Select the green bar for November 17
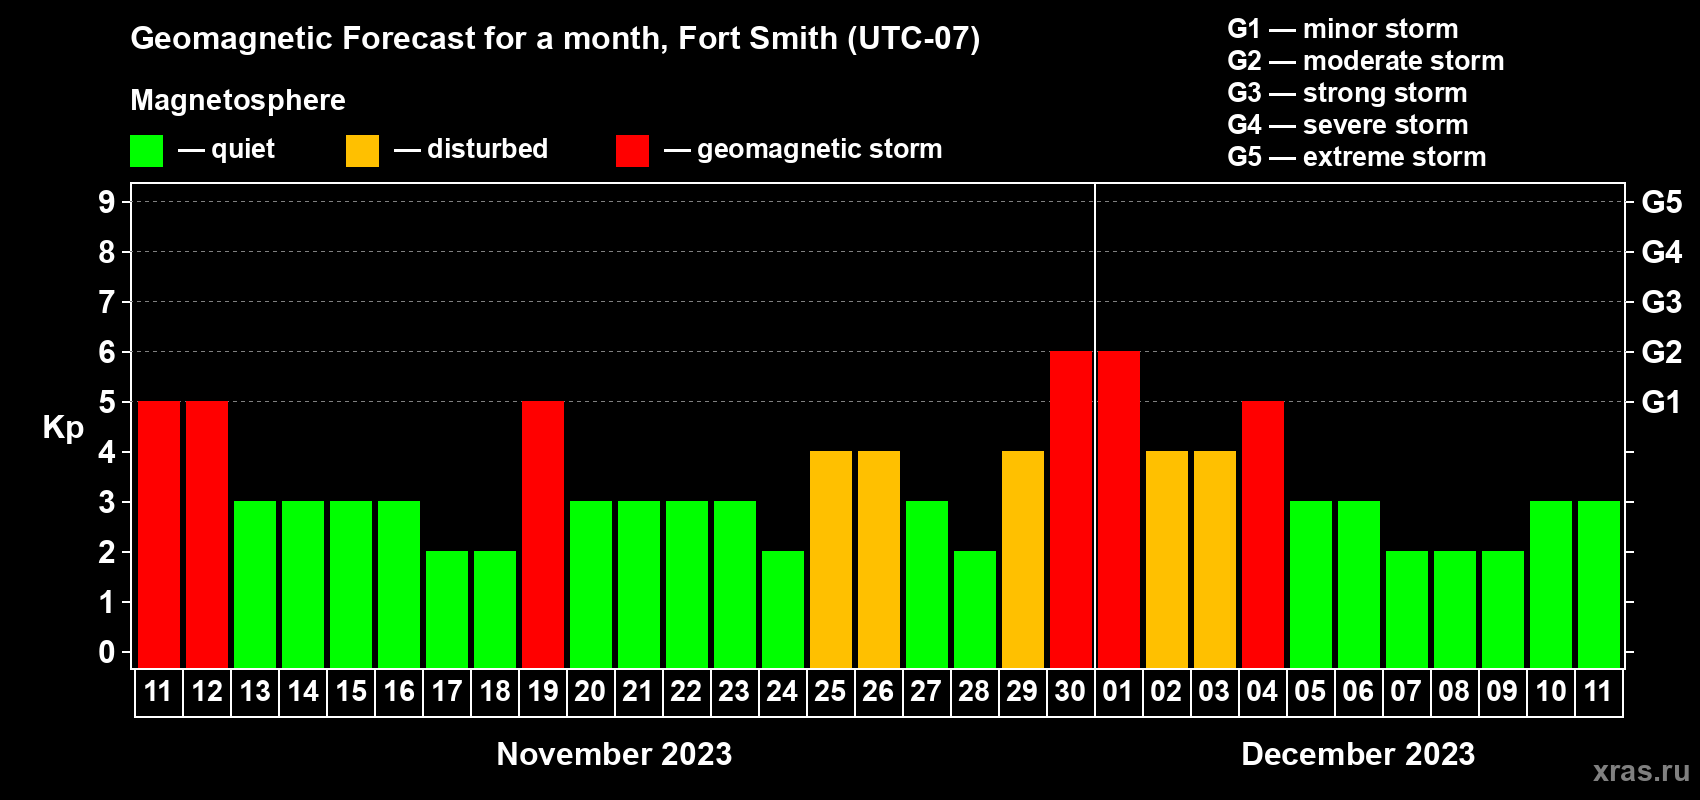This screenshot has width=1700, height=800. [447, 609]
